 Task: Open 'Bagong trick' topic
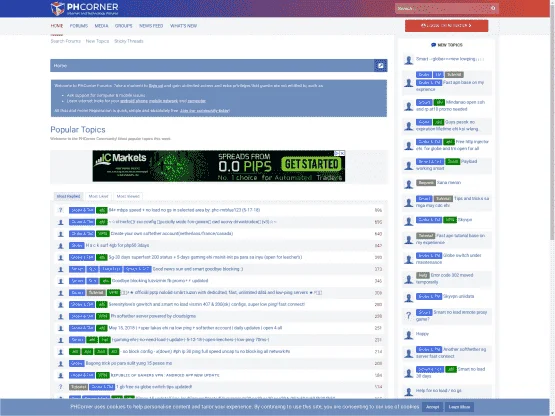pyautogui.click(x=129, y=363)
